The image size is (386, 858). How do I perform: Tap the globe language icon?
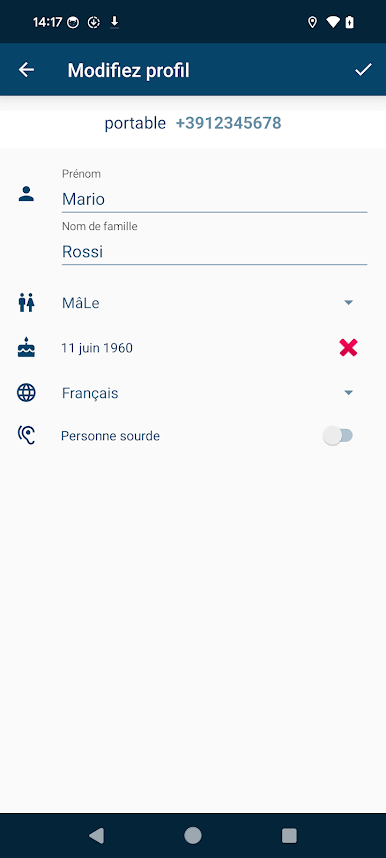(x=26, y=393)
